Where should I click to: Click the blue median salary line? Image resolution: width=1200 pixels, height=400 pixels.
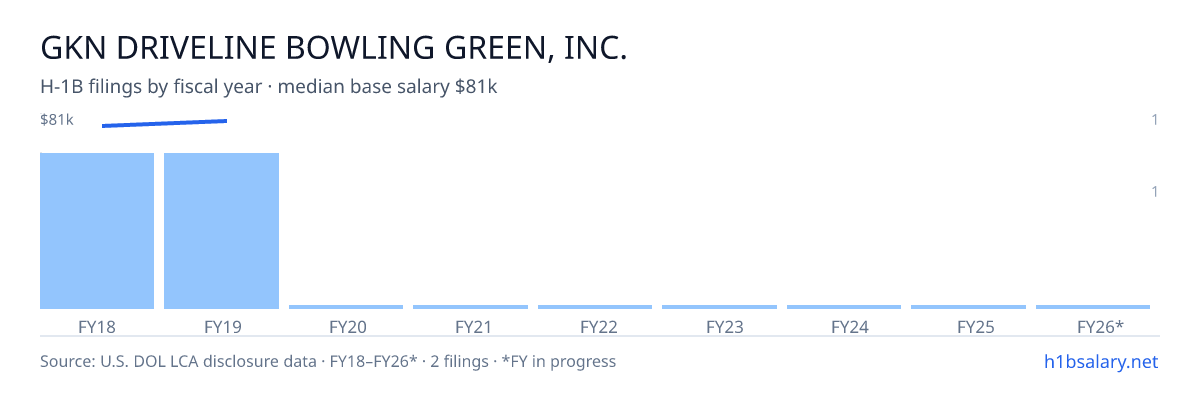(x=164, y=124)
